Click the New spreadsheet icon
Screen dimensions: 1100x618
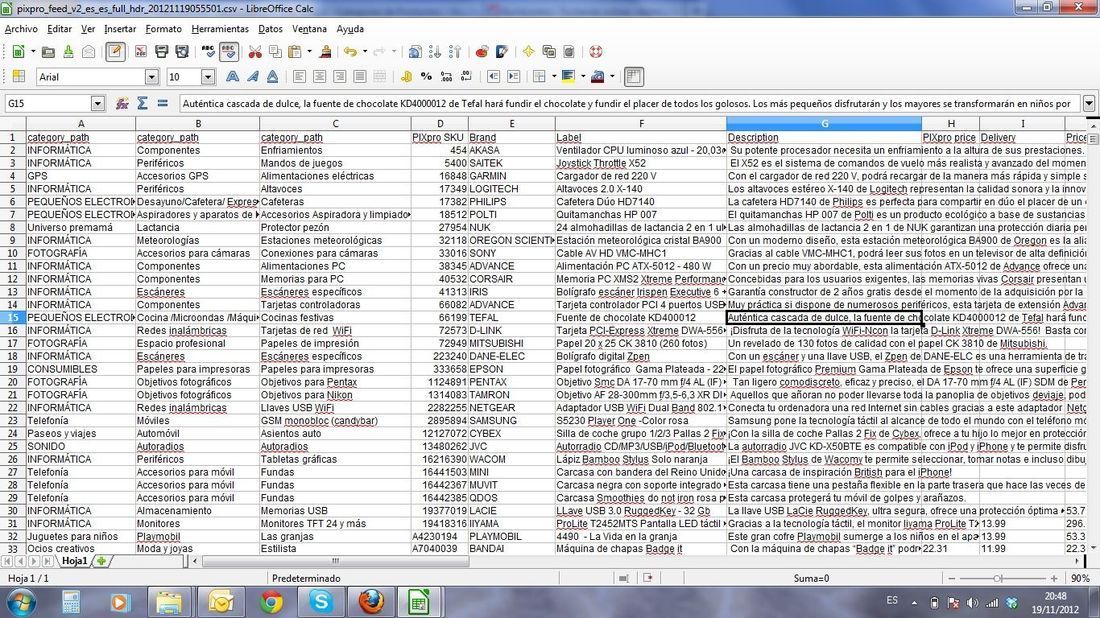(x=18, y=51)
